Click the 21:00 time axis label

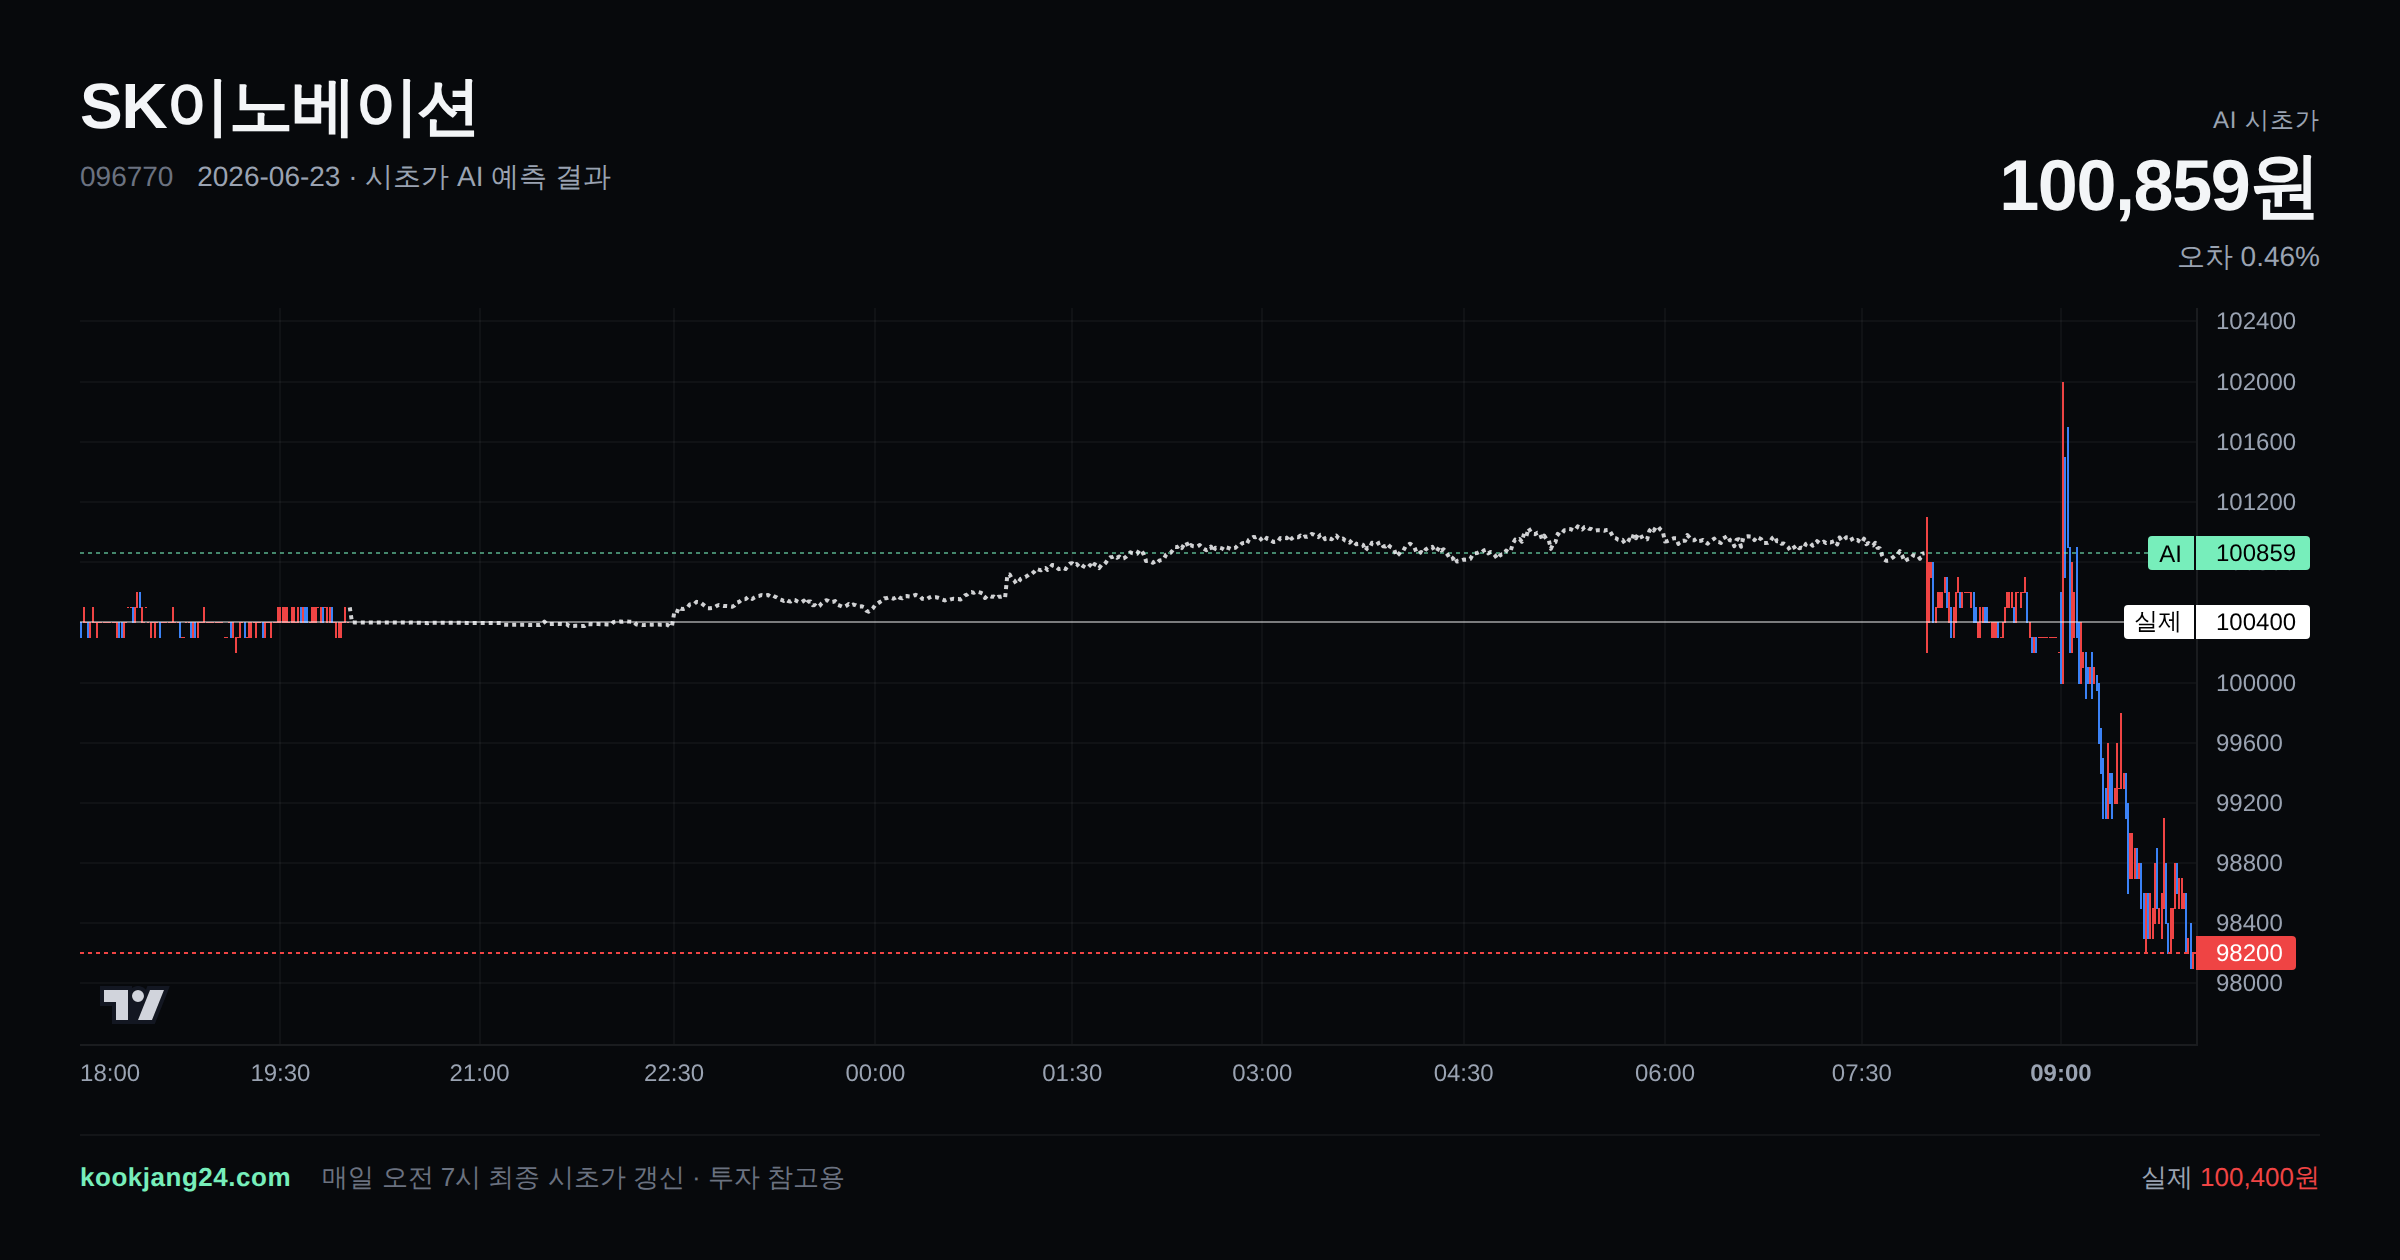pos(479,1073)
